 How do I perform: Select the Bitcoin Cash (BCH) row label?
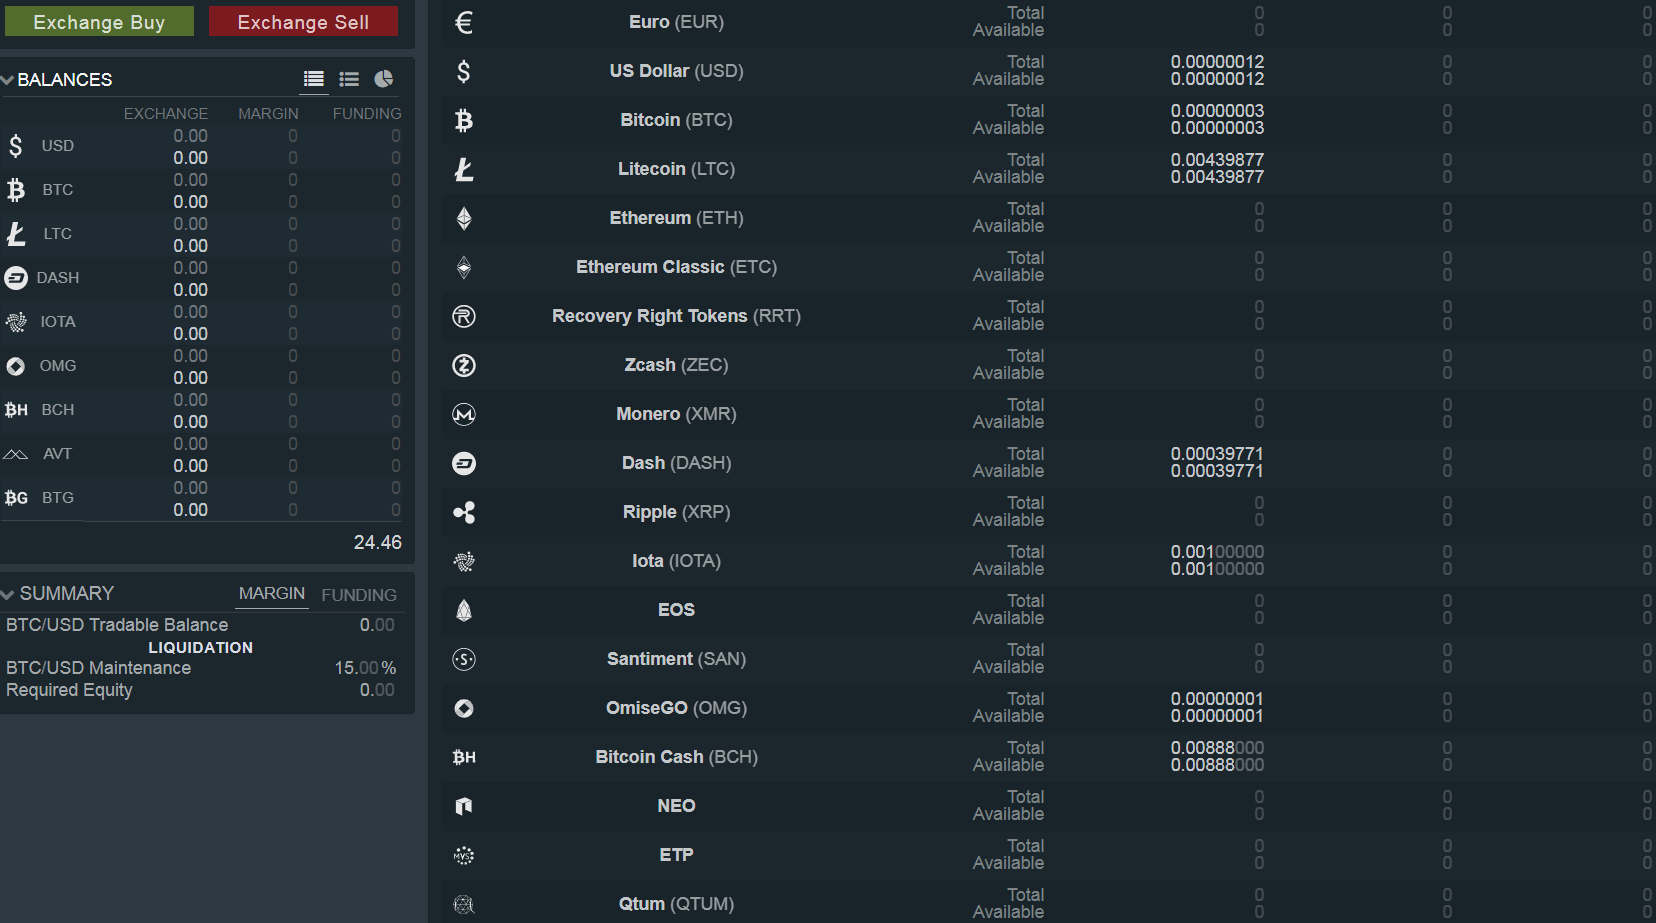coord(676,757)
